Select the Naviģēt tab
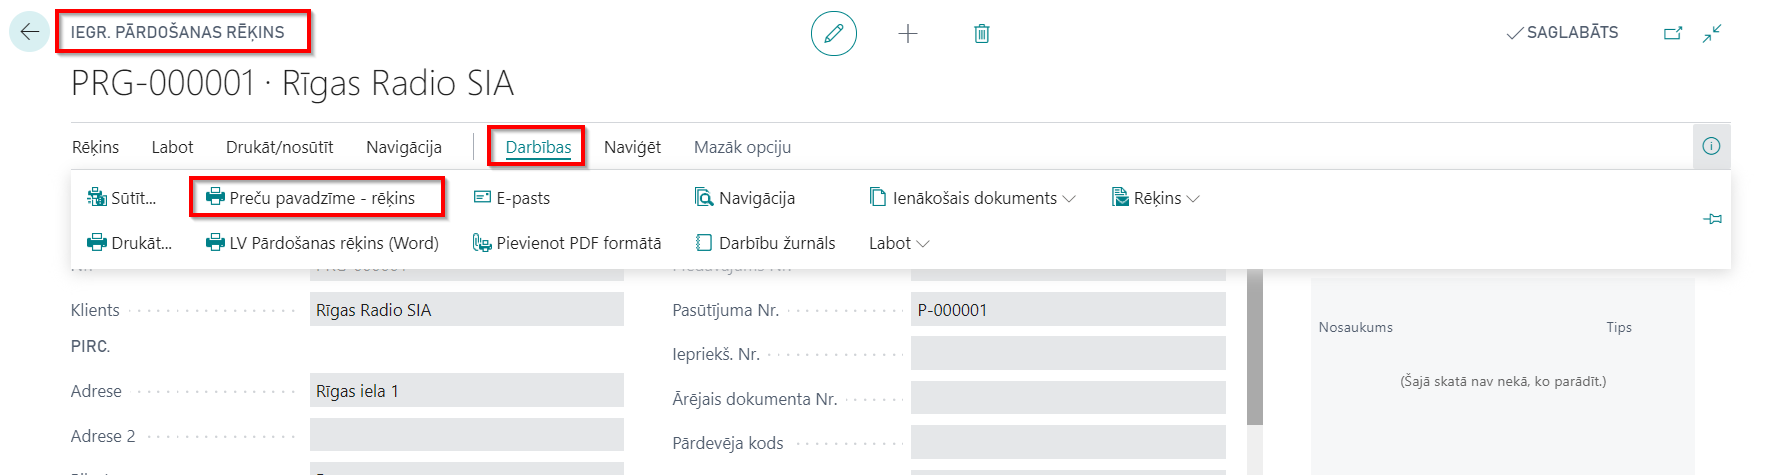This screenshot has height=475, width=1791. 632,147
